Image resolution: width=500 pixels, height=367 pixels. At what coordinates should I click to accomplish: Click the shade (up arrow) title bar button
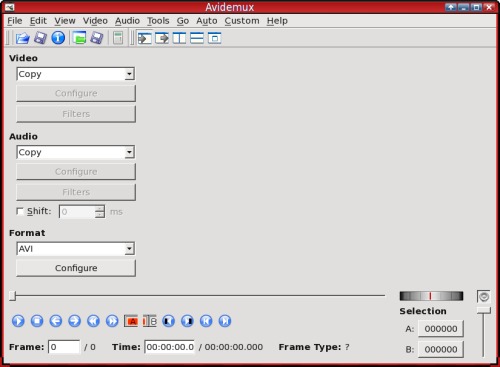(x=451, y=7)
